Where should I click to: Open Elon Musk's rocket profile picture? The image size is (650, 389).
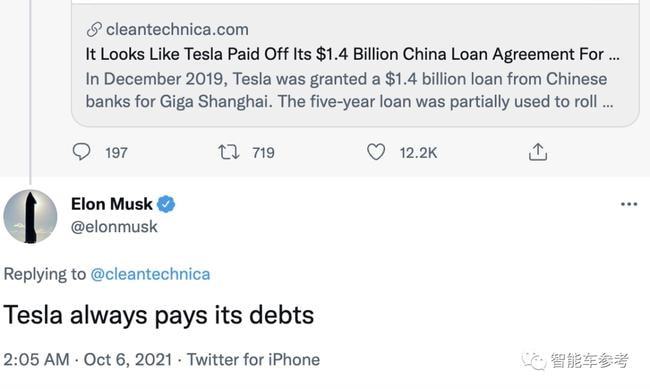(x=30, y=216)
